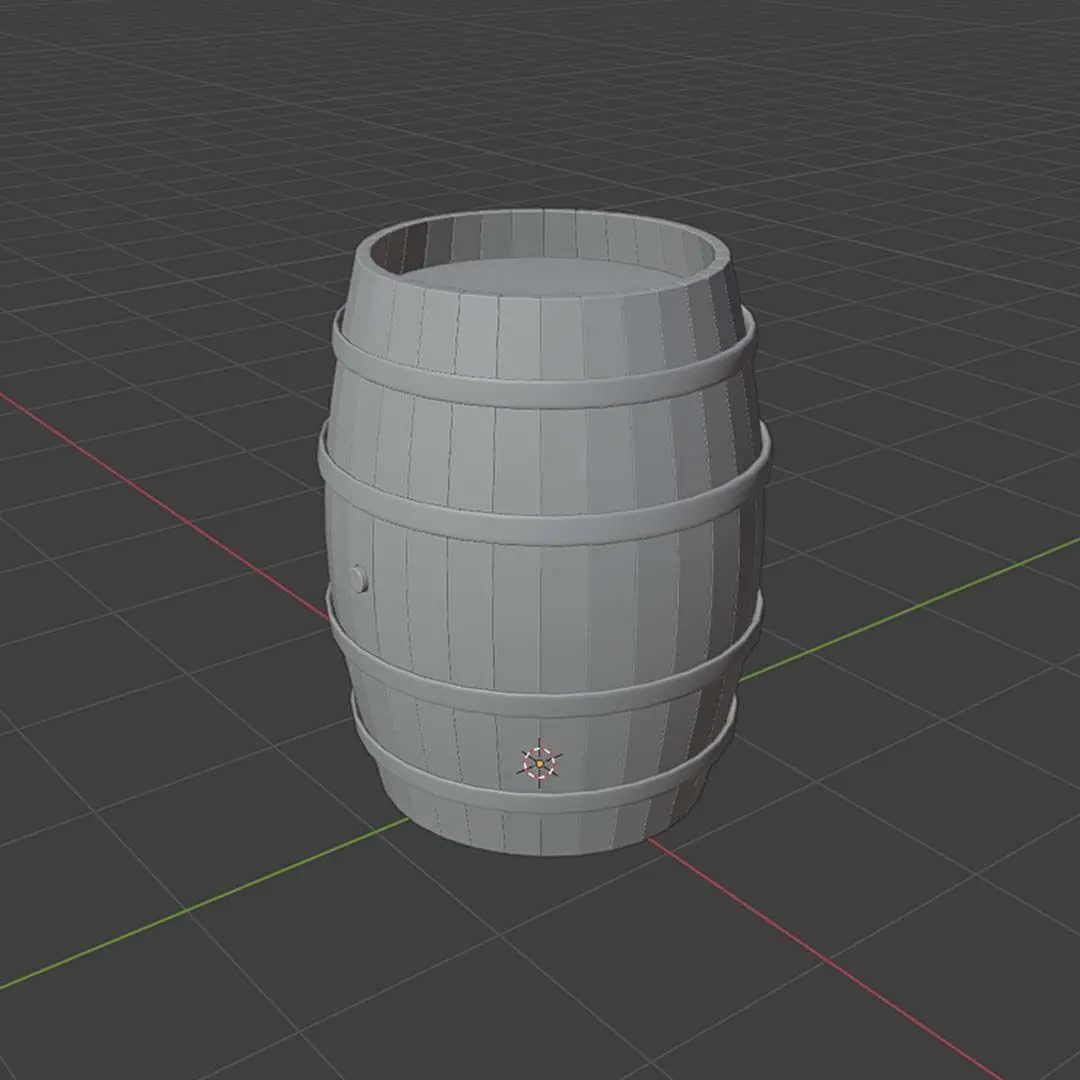
Task: Click the recessed flat lid inside barrel top
Action: pos(544,278)
